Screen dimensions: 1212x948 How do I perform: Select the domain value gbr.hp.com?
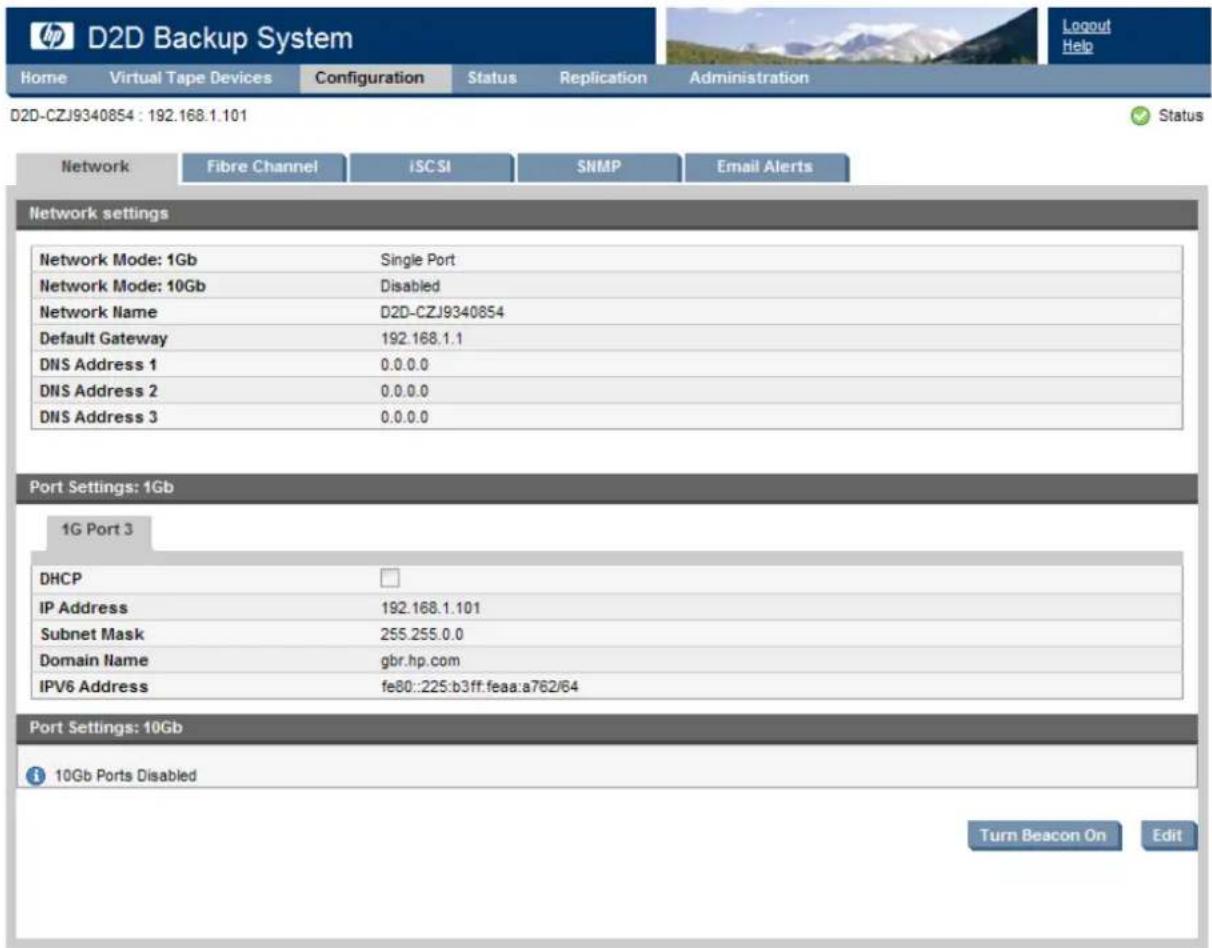(418, 660)
